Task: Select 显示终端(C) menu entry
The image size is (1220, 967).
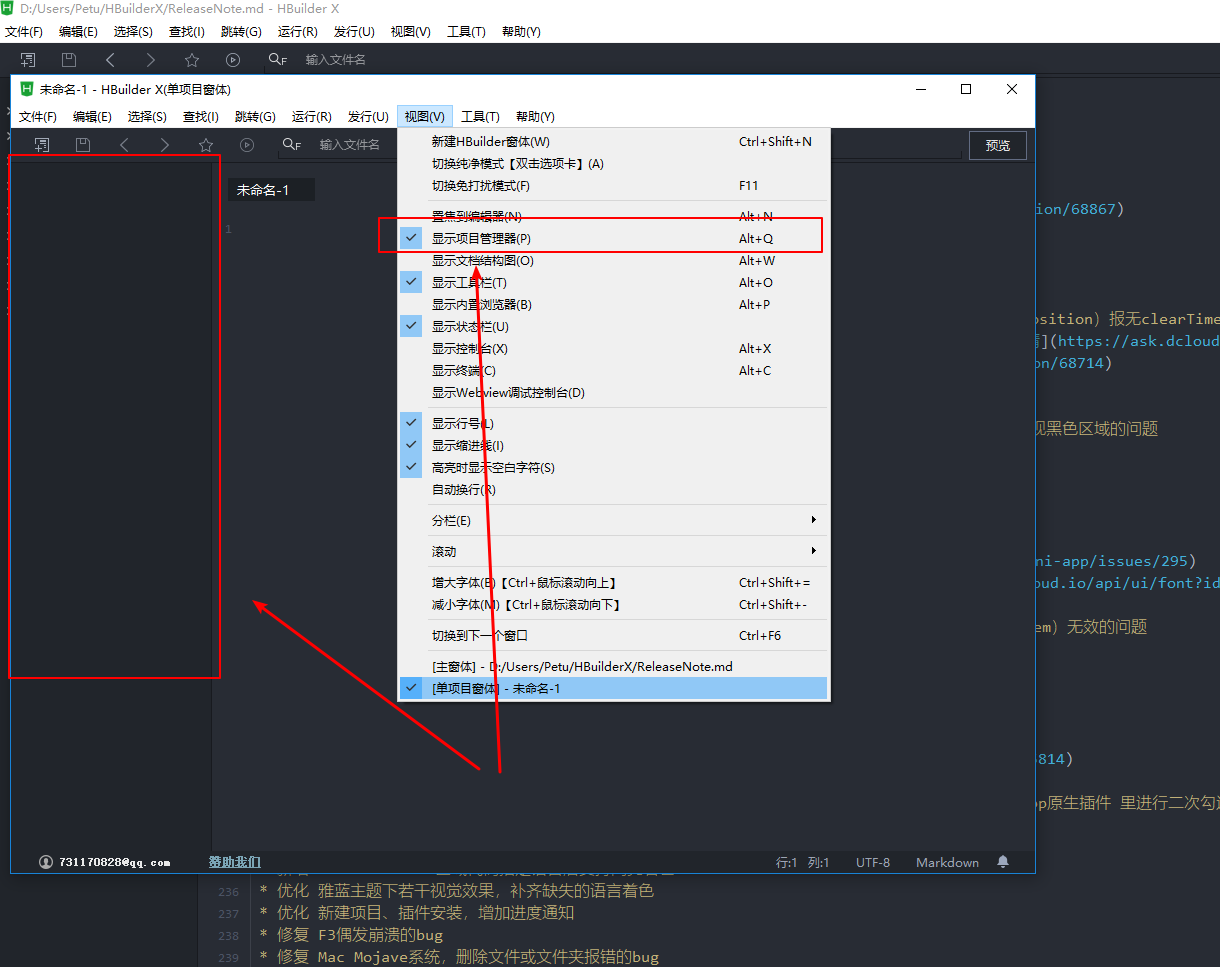Action: click(613, 371)
